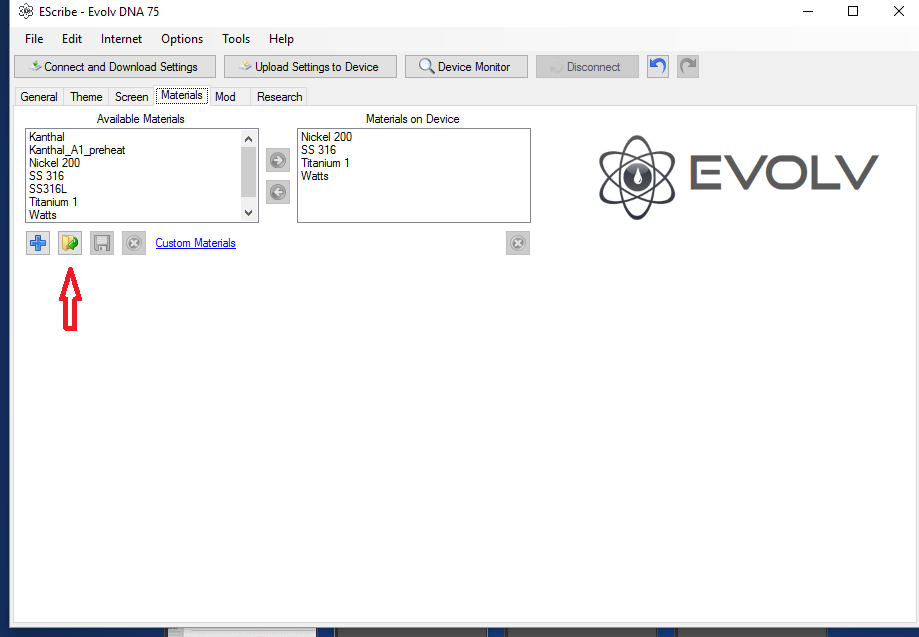The width and height of the screenshot is (919, 637).
Task: Open the Device Monitor
Action: point(465,67)
